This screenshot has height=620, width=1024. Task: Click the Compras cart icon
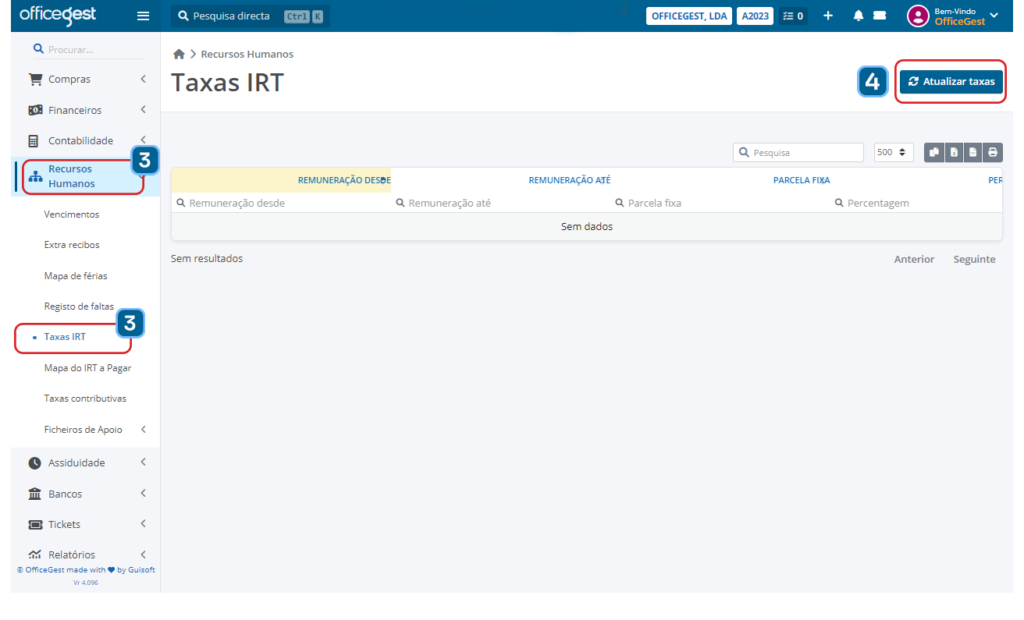point(35,79)
